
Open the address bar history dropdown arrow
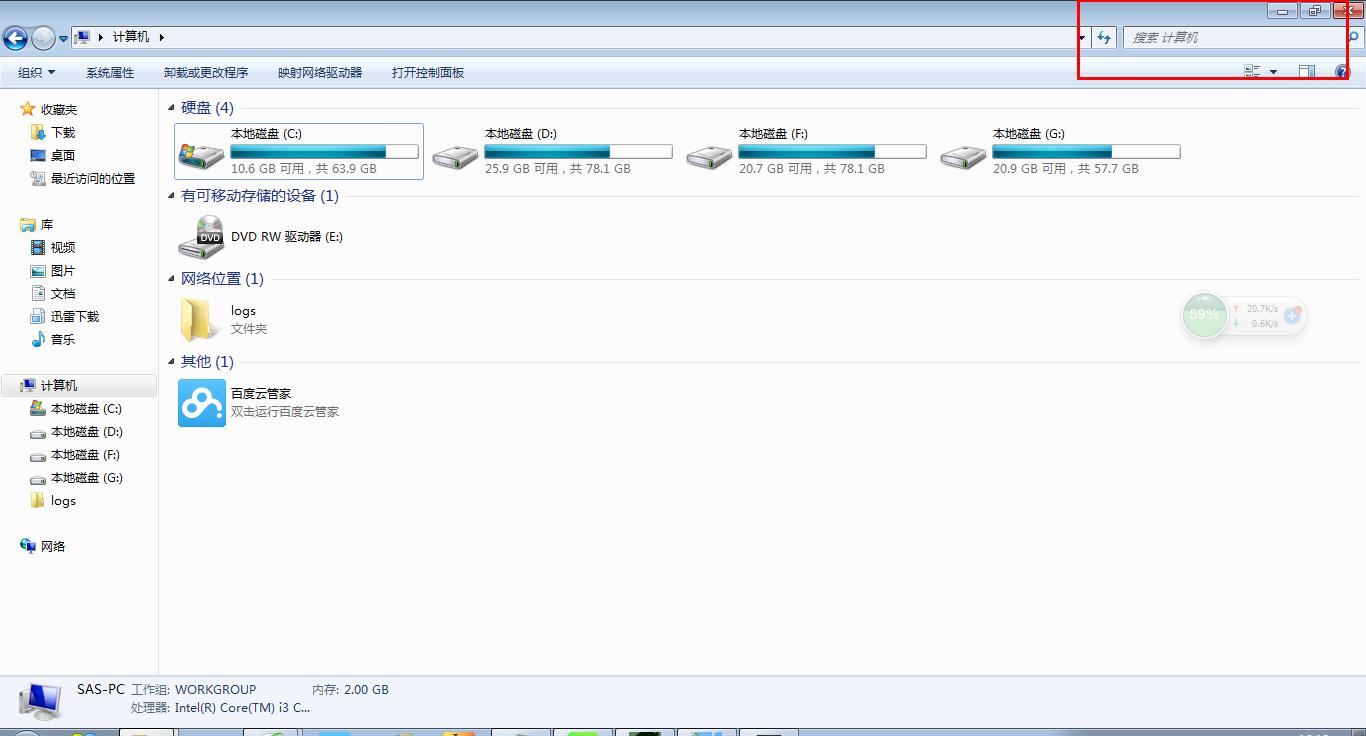(1082, 38)
